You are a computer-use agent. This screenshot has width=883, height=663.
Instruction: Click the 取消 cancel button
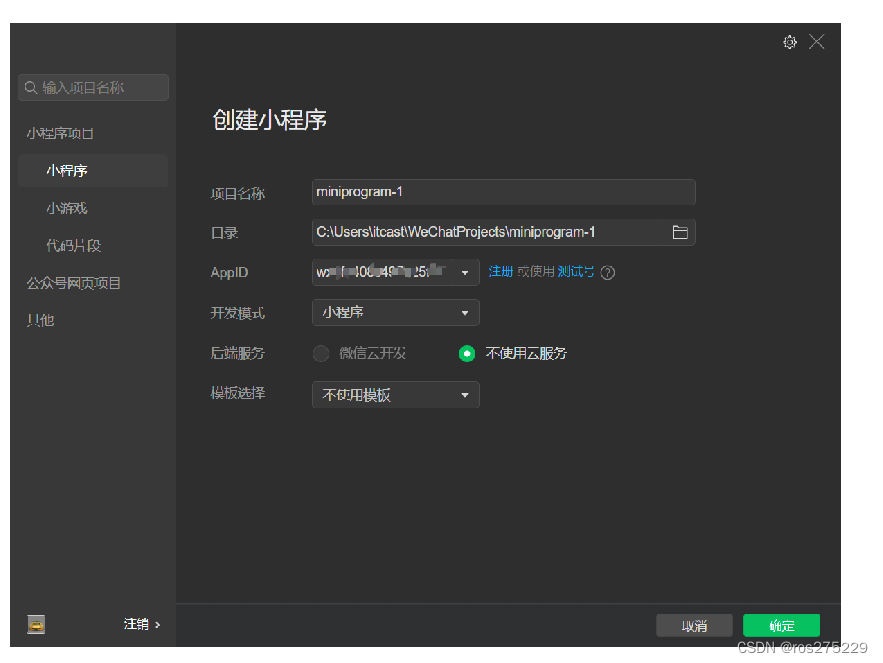click(694, 624)
